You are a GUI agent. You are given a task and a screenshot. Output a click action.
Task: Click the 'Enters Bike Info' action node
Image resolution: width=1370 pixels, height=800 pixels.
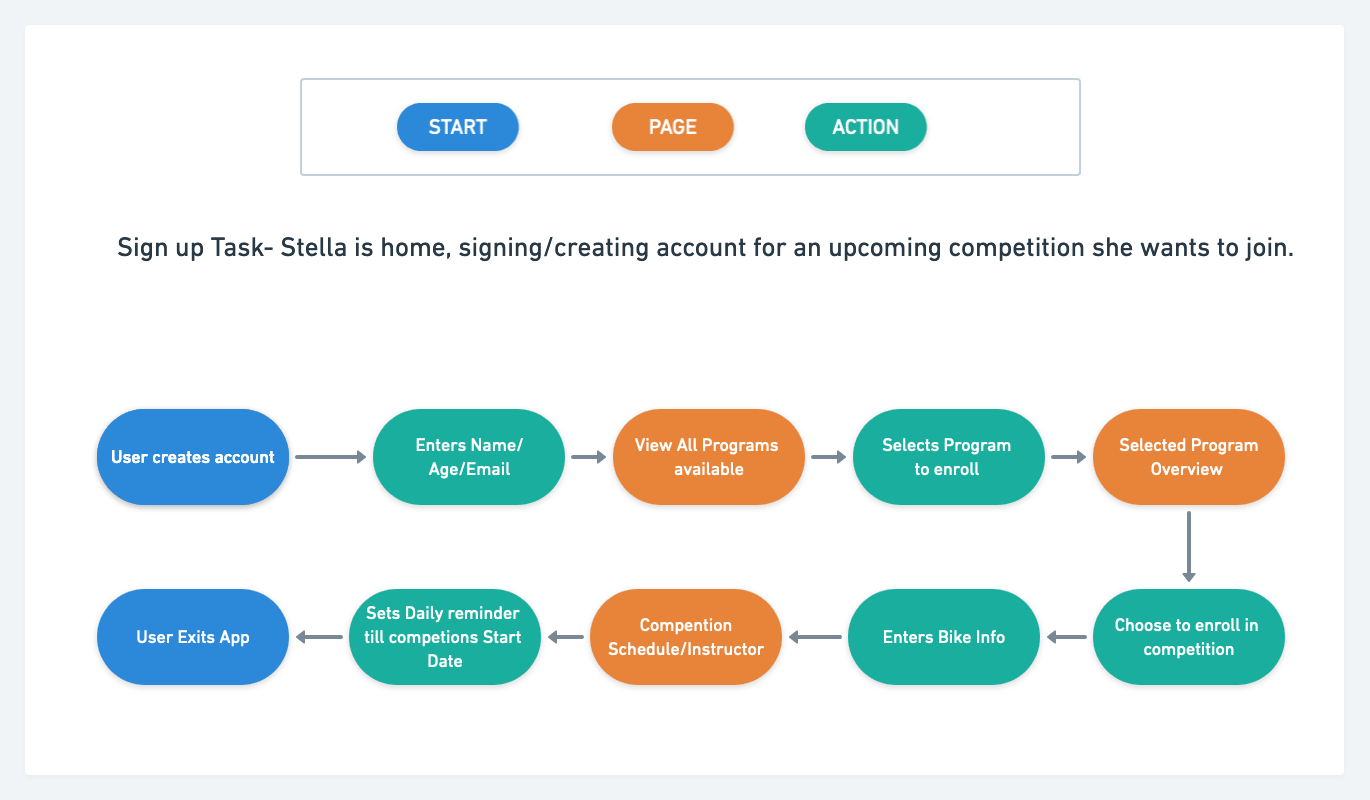pos(943,637)
